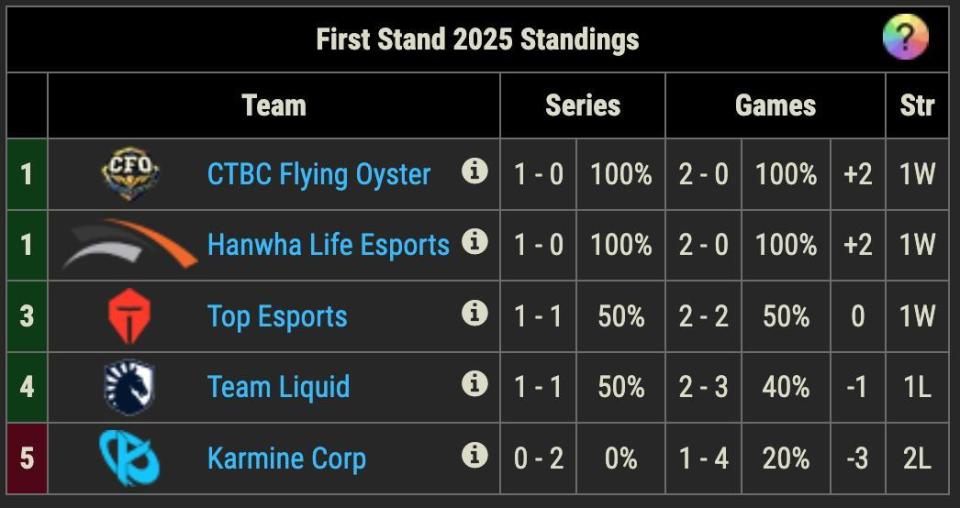This screenshot has height=508, width=960.
Task: Open the CTBC Flying Oyster team link
Action: coord(318,174)
